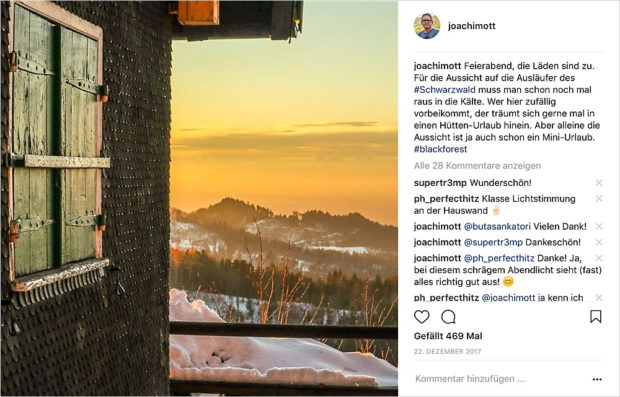
Task: Delete the @butasankatori Vielen Dank comment X
Action: [599, 226]
